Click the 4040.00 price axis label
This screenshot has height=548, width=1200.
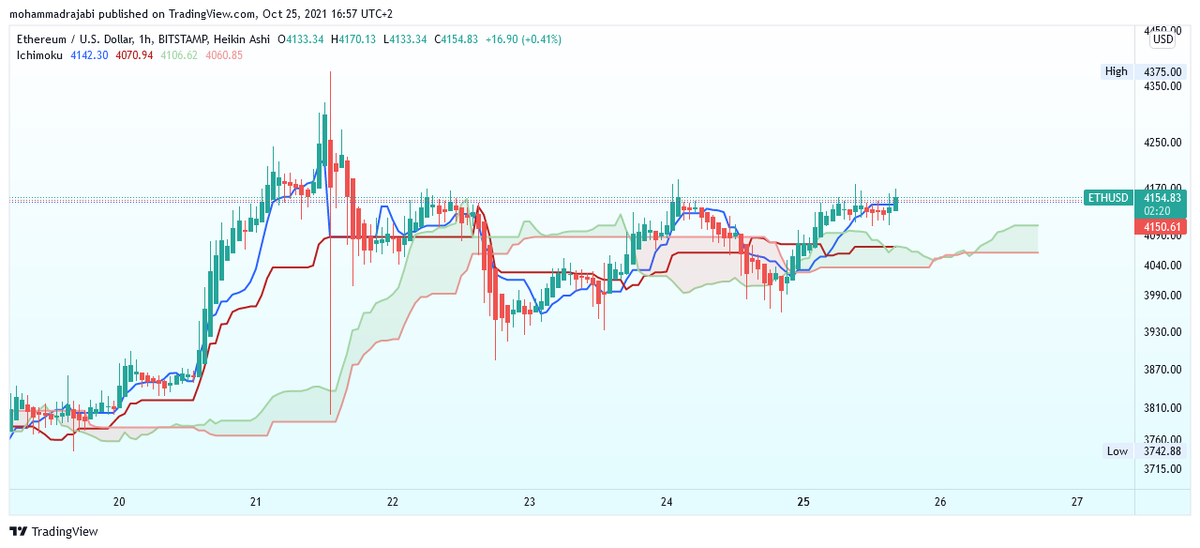[x=1164, y=265]
